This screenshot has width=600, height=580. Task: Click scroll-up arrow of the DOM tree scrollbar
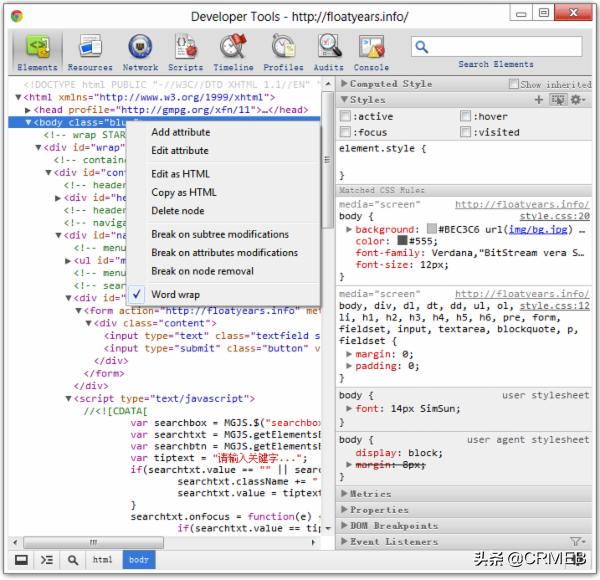(328, 83)
